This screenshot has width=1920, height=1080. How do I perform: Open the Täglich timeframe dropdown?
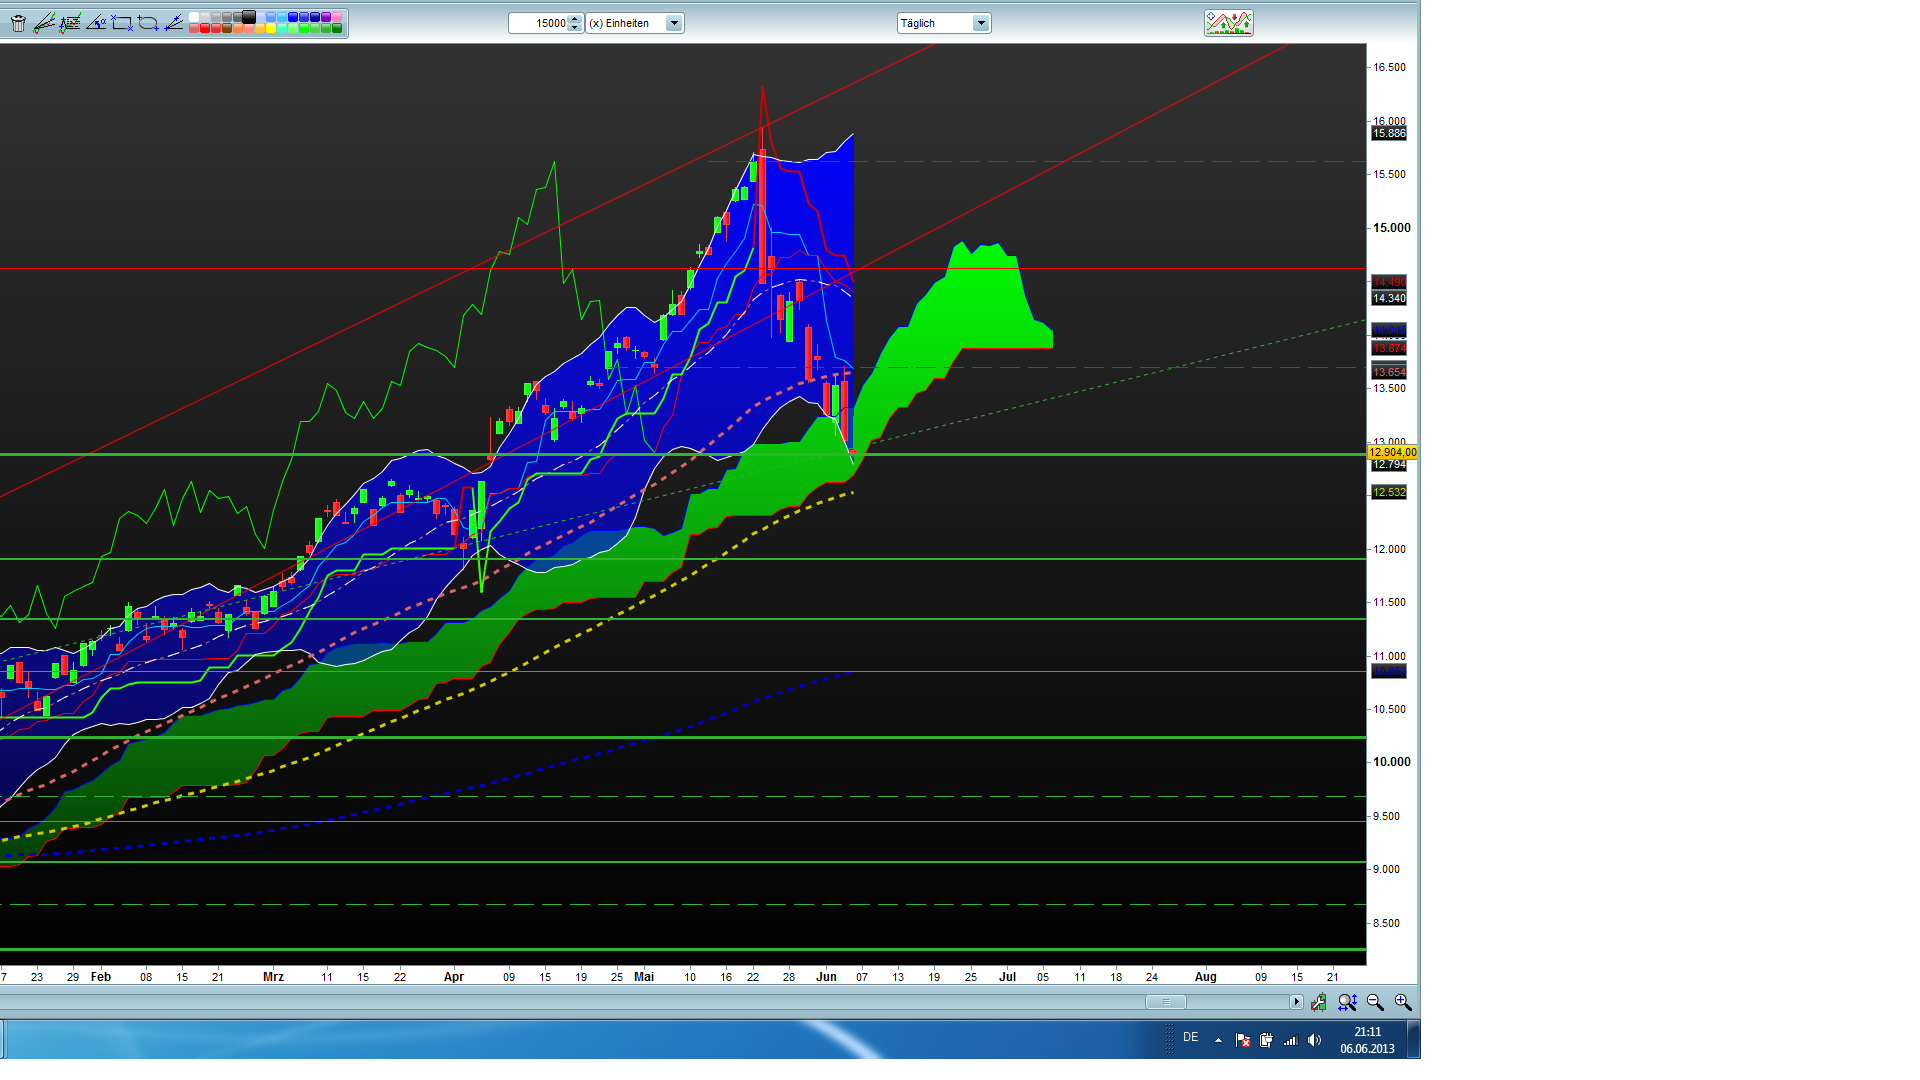[980, 23]
